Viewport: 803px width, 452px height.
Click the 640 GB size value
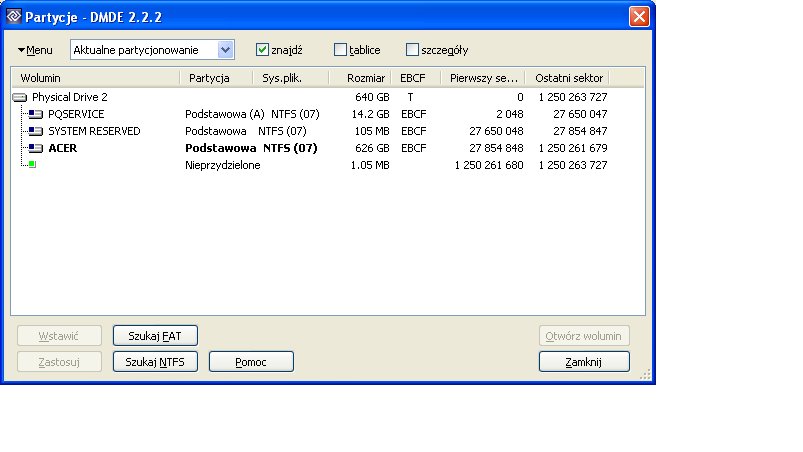click(x=372, y=97)
